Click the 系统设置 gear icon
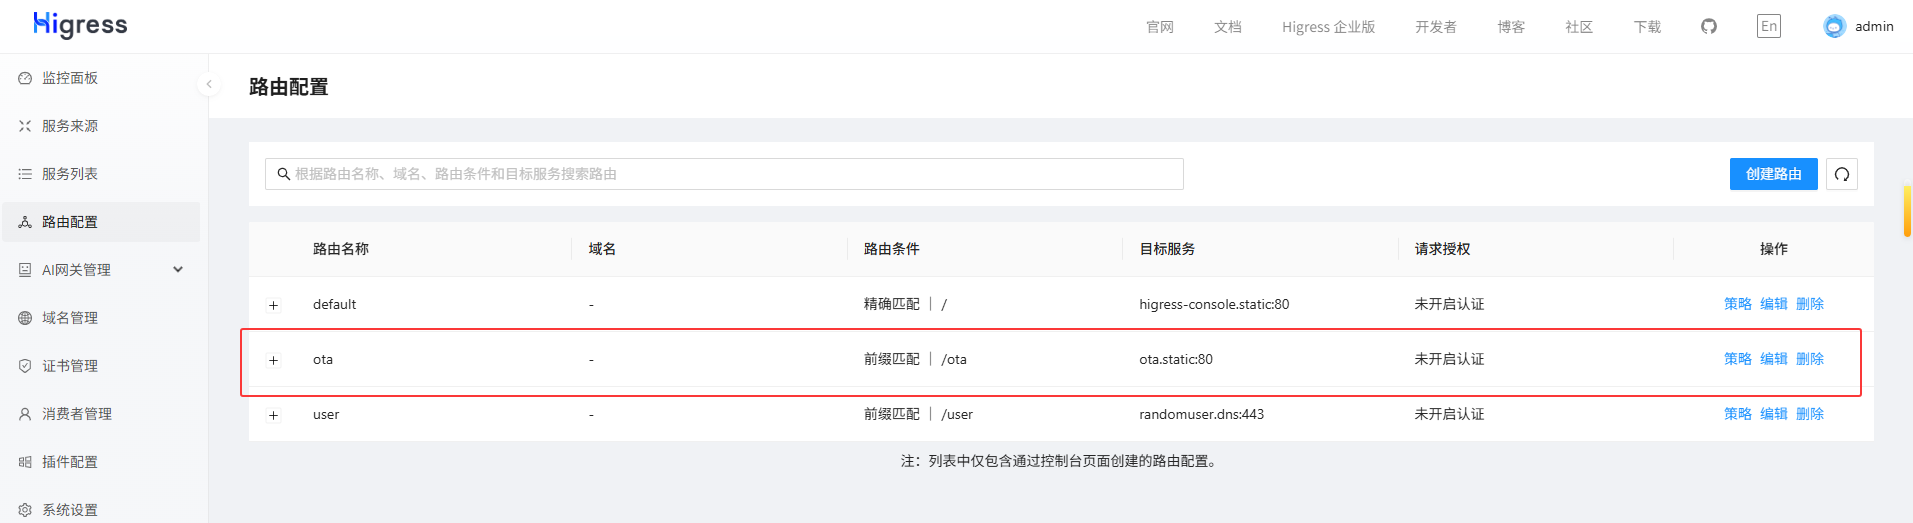The width and height of the screenshot is (1913, 523). [x=25, y=510]
